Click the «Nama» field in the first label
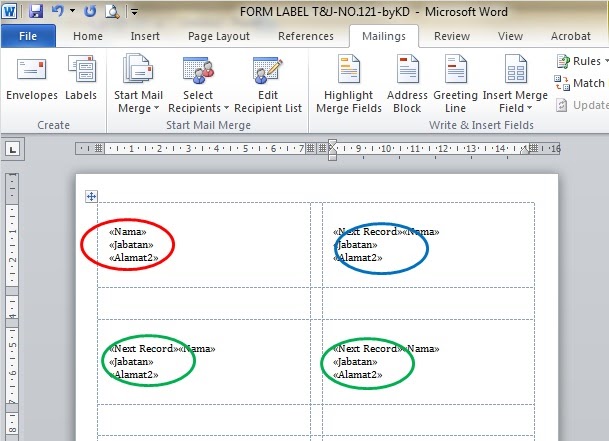The height and width of the screenshot is (441, 609). tap(128, 232)
